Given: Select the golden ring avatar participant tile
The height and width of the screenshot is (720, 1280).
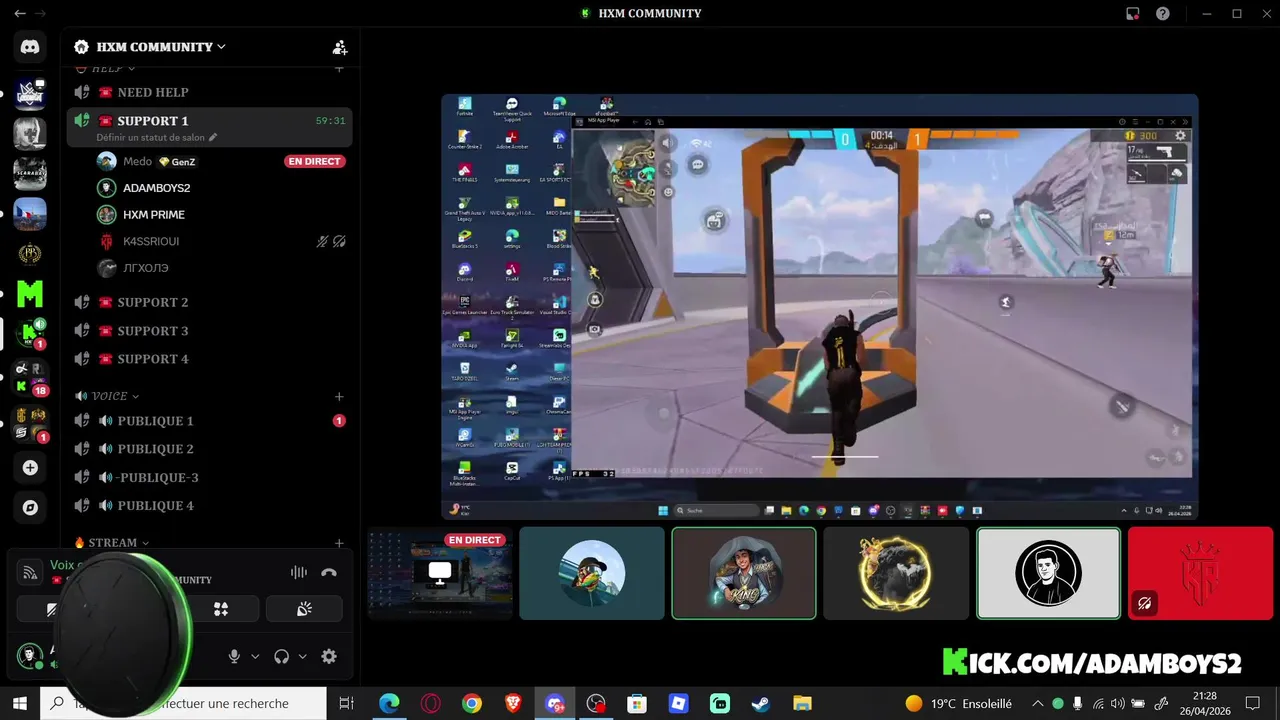Looking at the screenshot, I should [x=896, y=574].
